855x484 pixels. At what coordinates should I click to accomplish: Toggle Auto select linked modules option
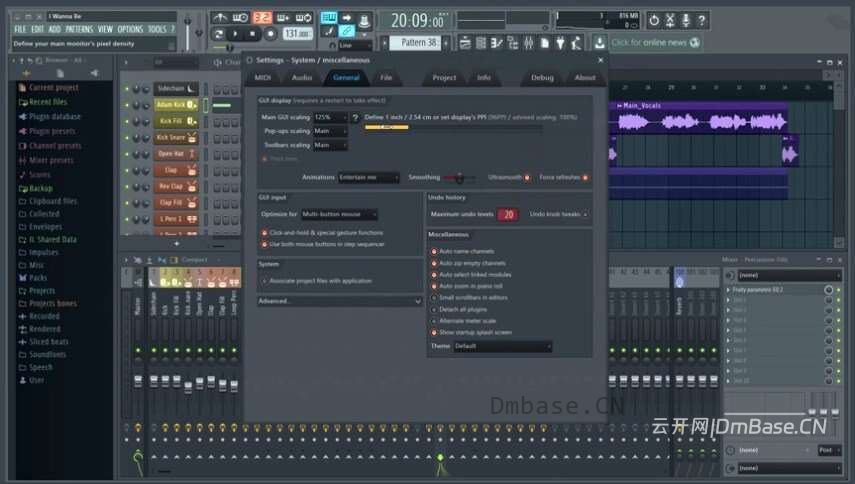click(434, 275)
